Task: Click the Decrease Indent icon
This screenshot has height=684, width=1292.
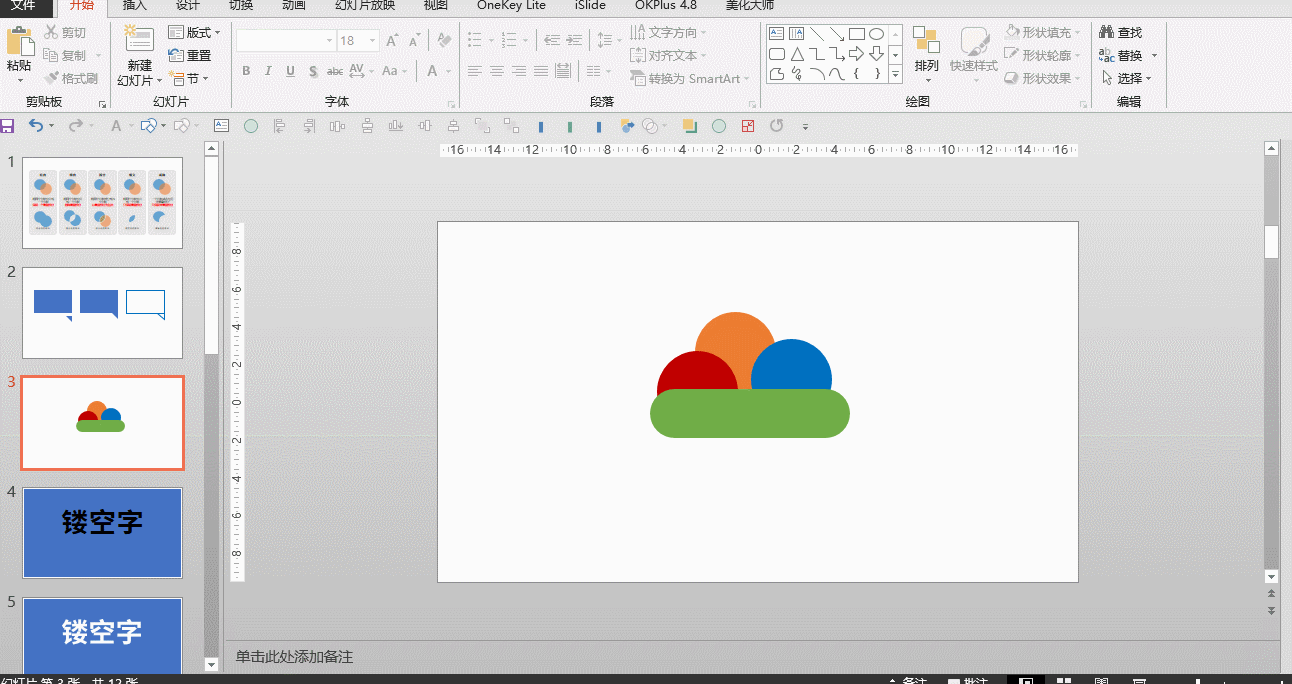Action: pyautogui.click(x=551, y=41)
